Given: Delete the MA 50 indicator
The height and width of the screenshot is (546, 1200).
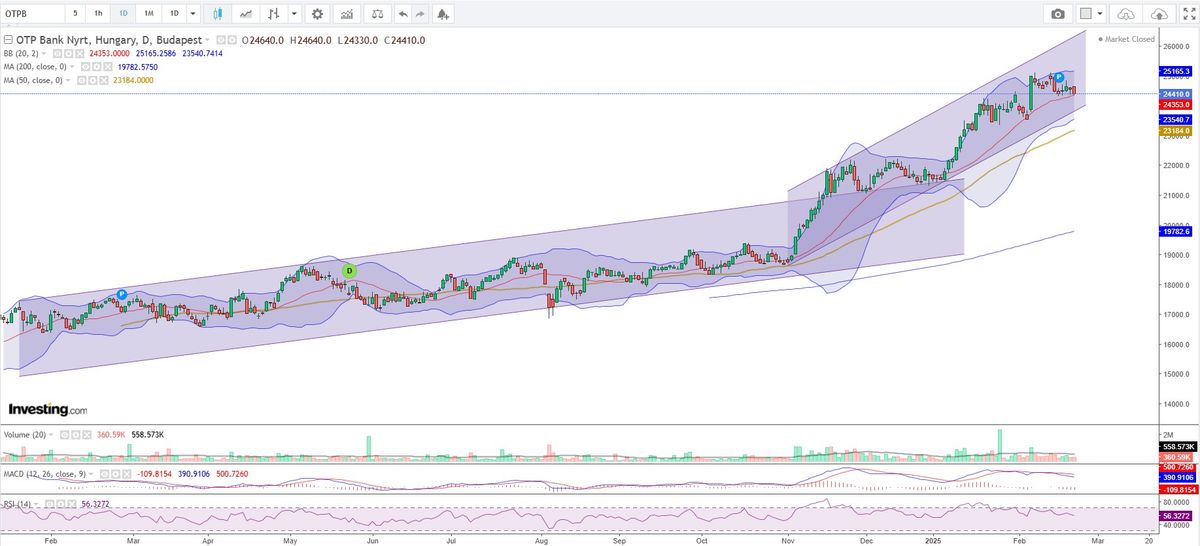Looking at the screenshot, I should pyautogui.click(x=103, y=80).
